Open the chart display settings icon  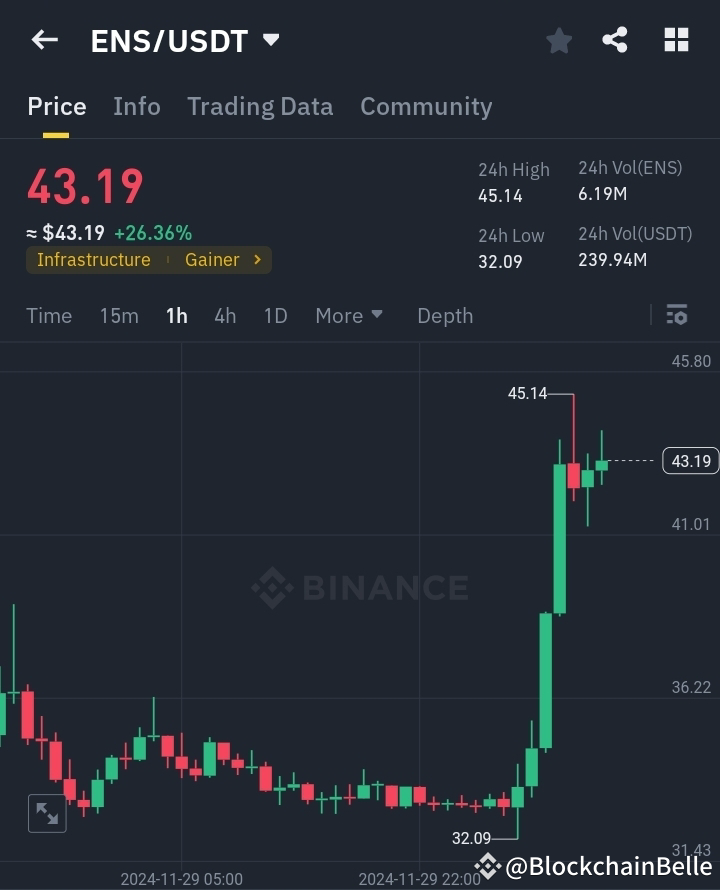[x=677, y=315]
